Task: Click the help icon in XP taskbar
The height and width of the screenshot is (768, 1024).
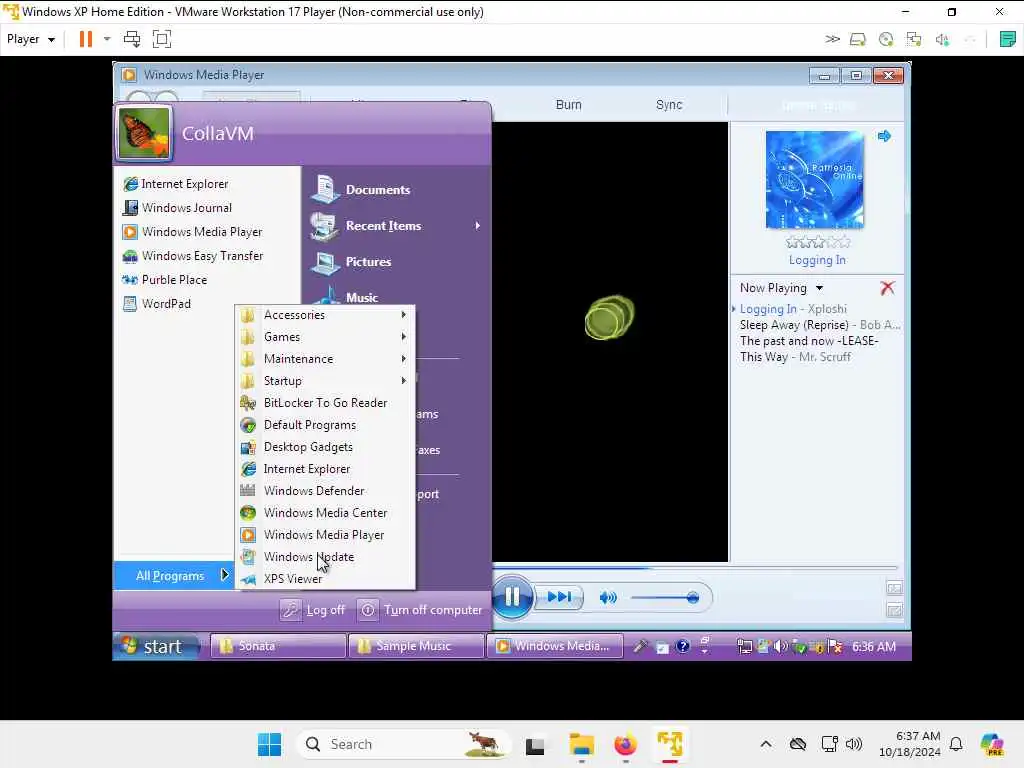Action: pyautogui.click(x=682, y=647)
